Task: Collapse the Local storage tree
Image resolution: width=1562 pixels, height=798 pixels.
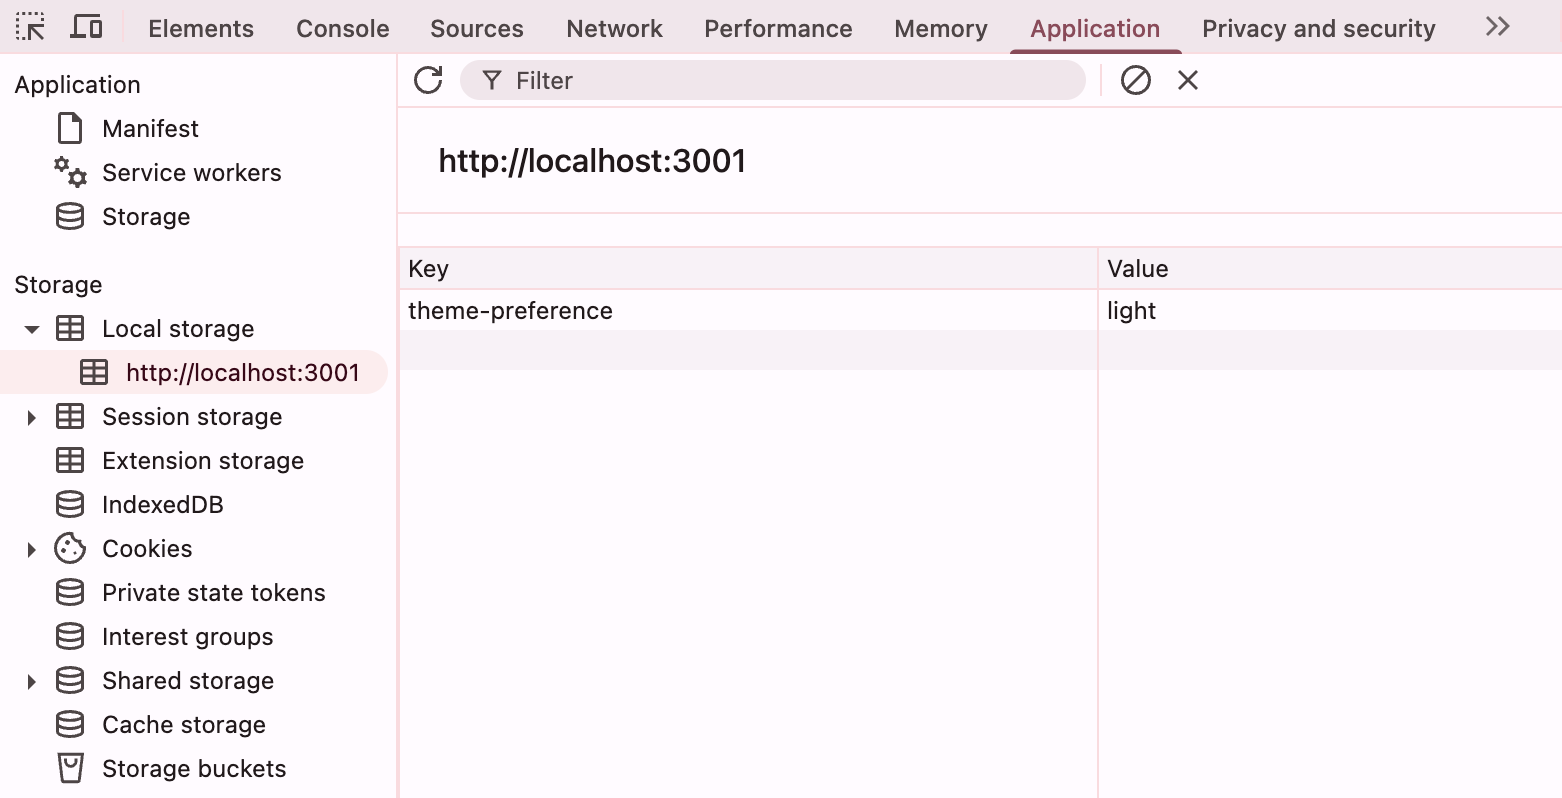Action: pyautogui.click(x=32, y=329)
